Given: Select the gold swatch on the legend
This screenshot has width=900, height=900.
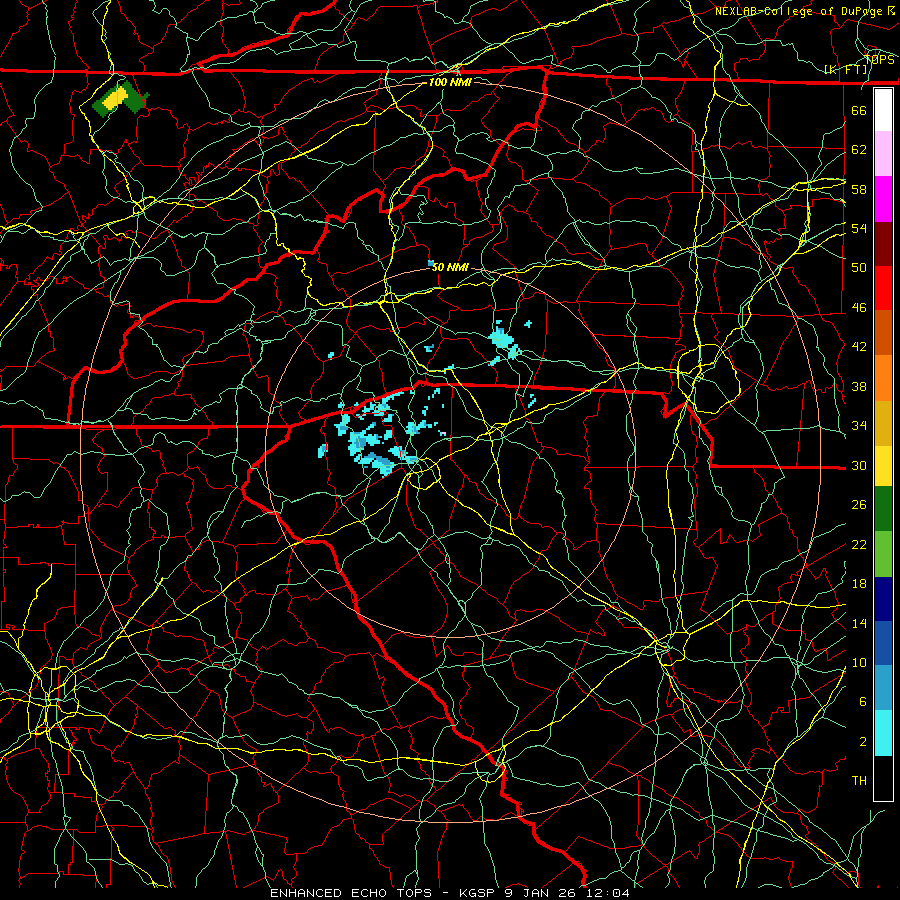Looking at the screenshot, I should click(x=883, y=423).
